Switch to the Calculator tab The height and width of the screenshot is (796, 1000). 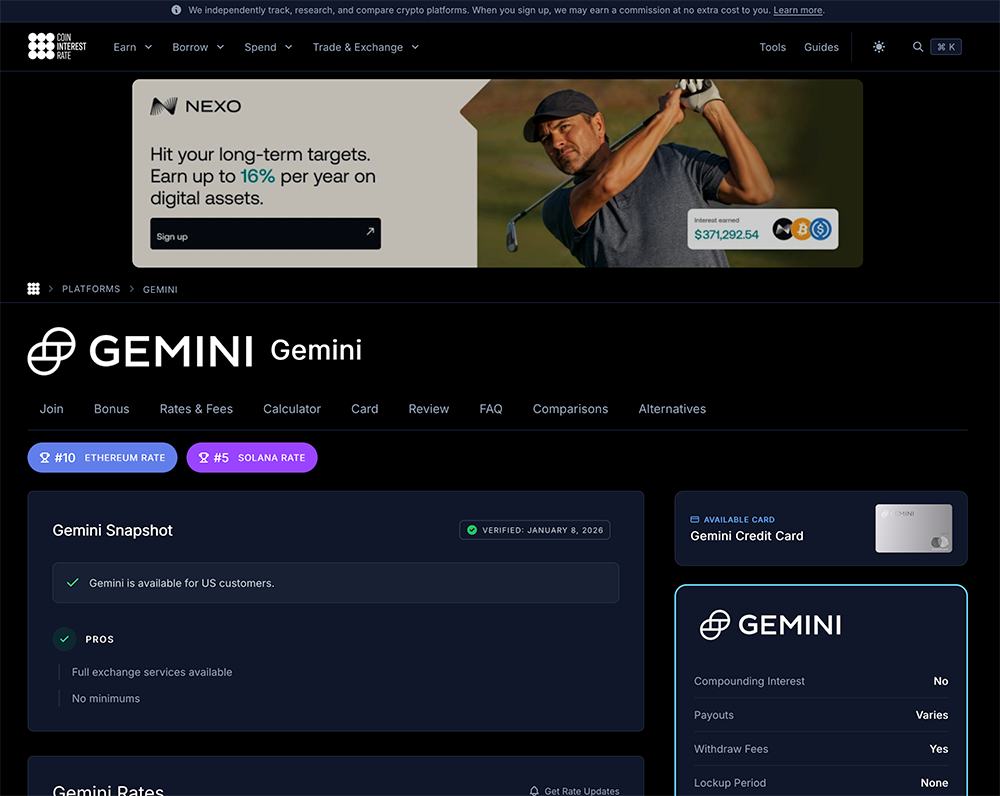pos(291,409)
